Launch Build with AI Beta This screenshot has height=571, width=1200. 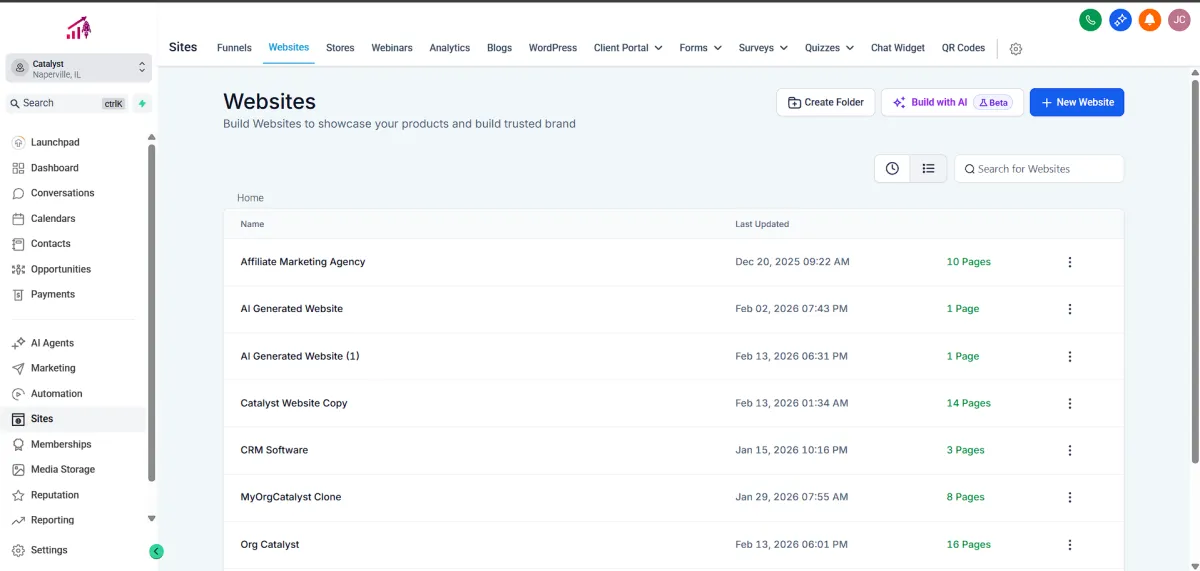pos(951,102)
